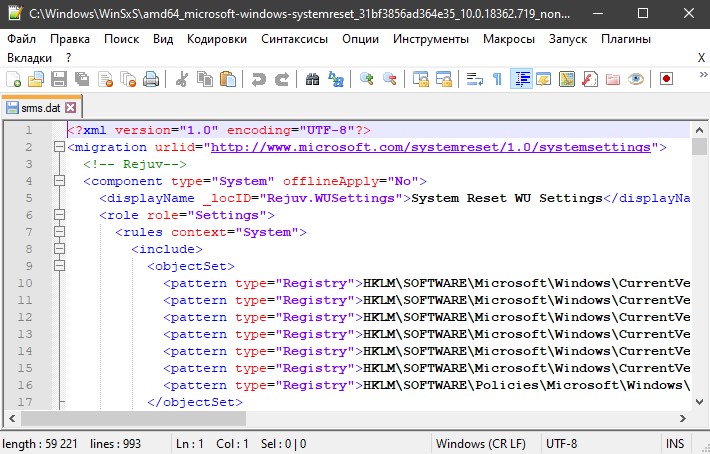The image size is (710, 454).
Task: Open the Кодировки menu
Action: click(217, 39)
